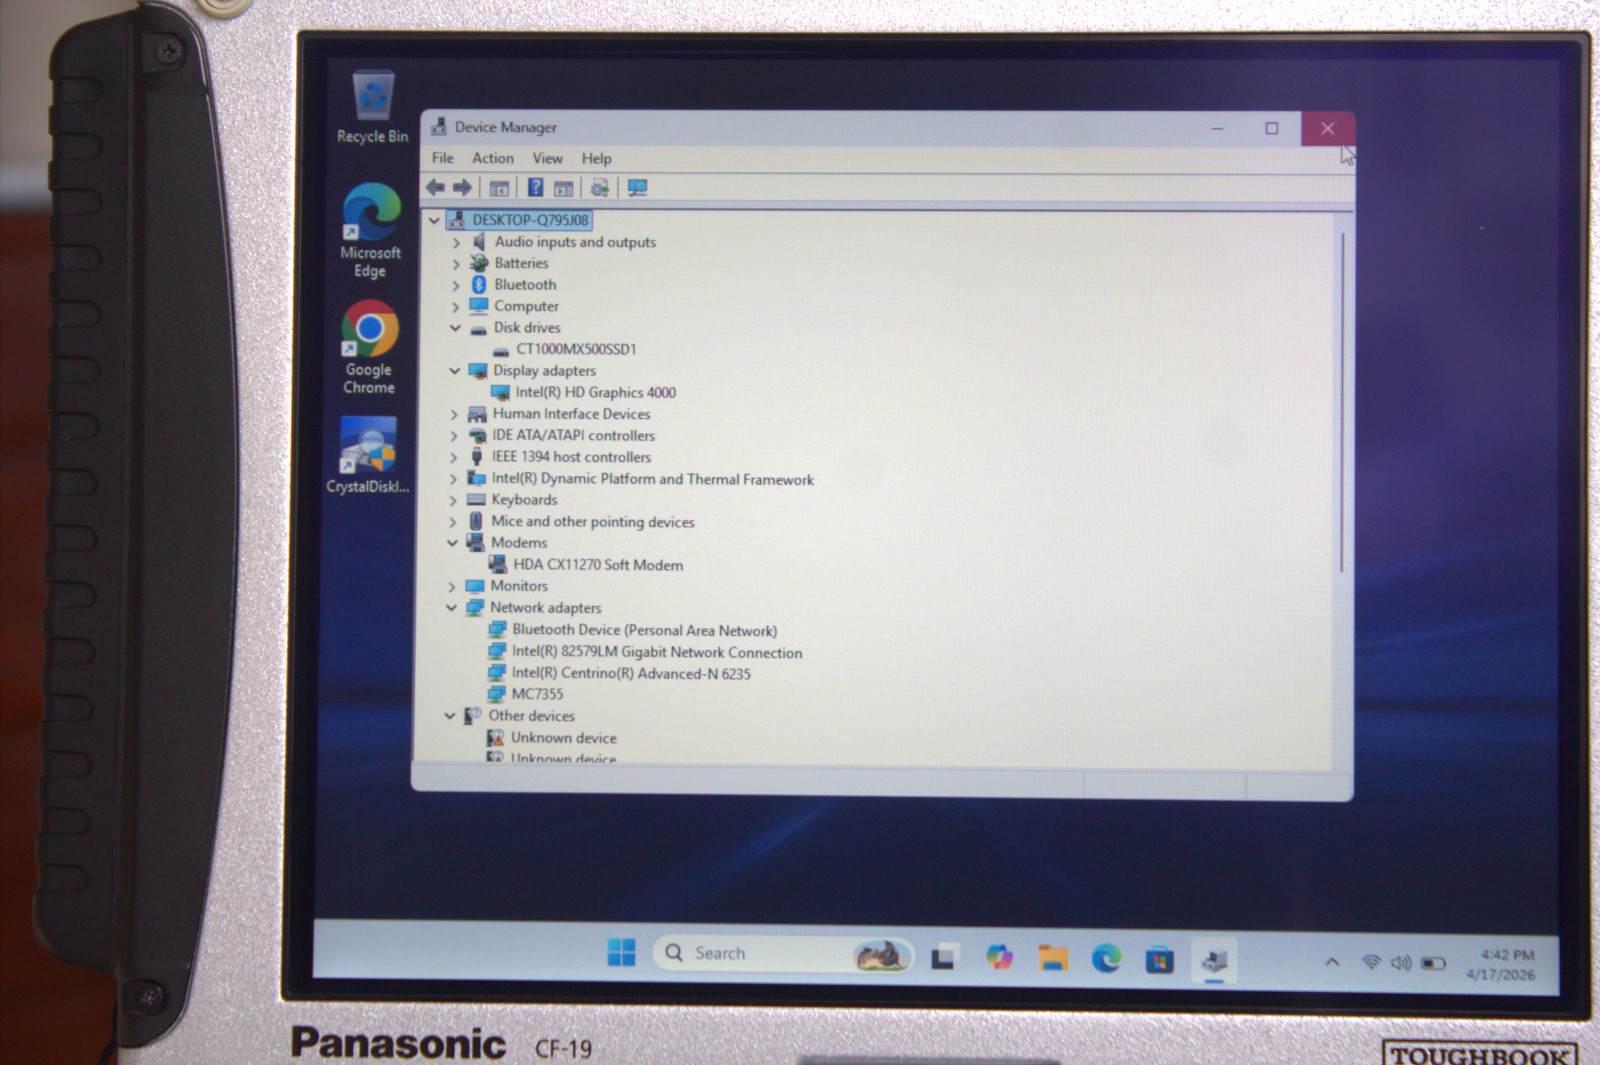The height and width of the screenshot is (1065, 1600).
Task: Open the Windows Start menu
Action: tap(621, 952)
